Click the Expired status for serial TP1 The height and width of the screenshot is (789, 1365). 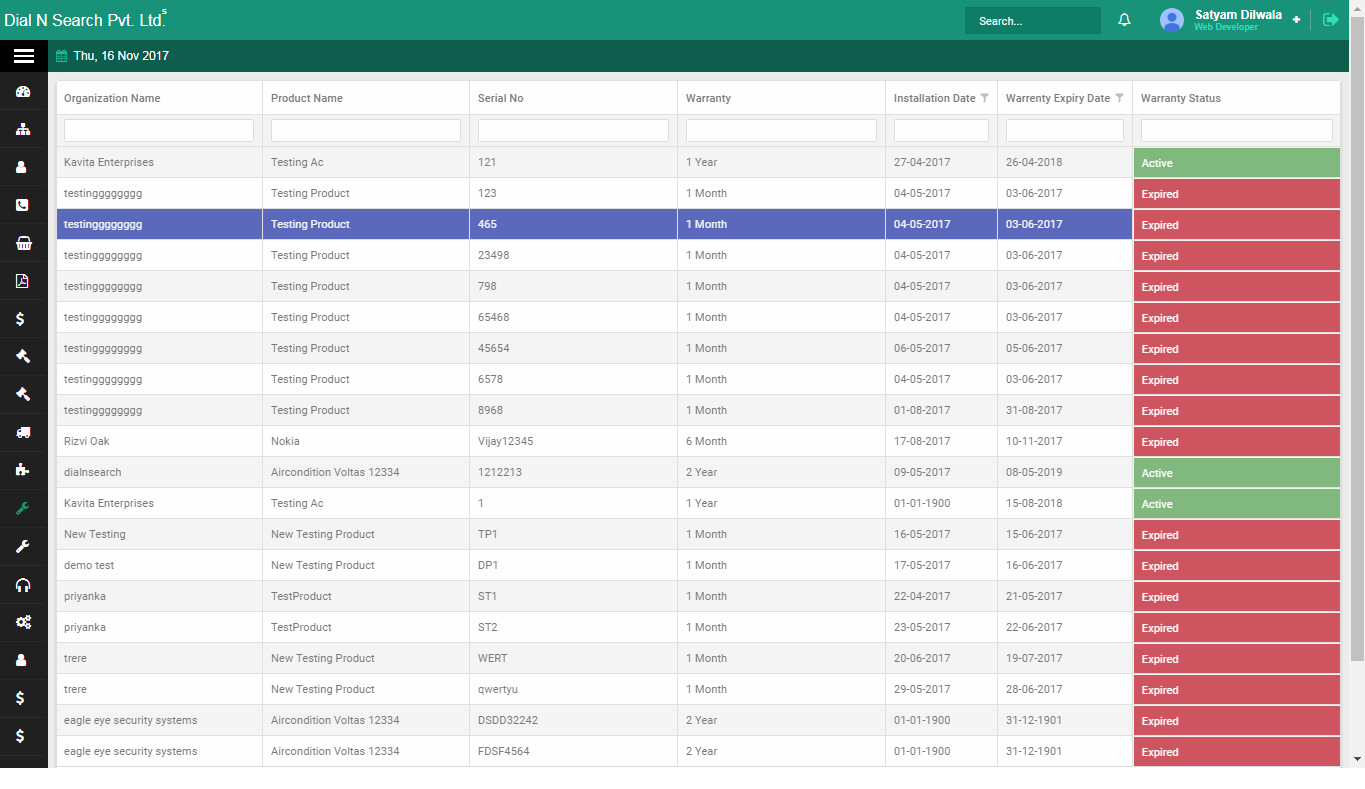tap(1237, 535)
